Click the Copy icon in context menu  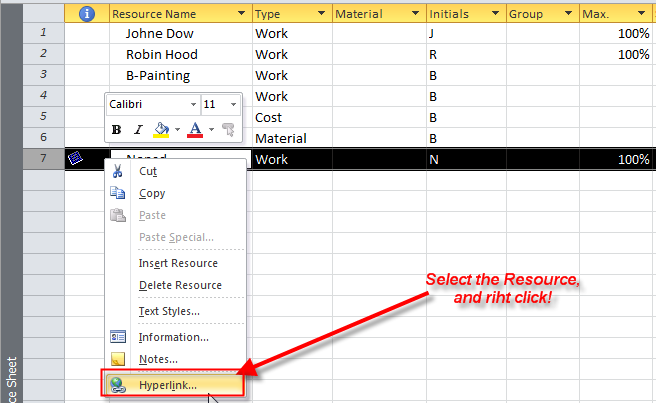click(x=118, y=193)
